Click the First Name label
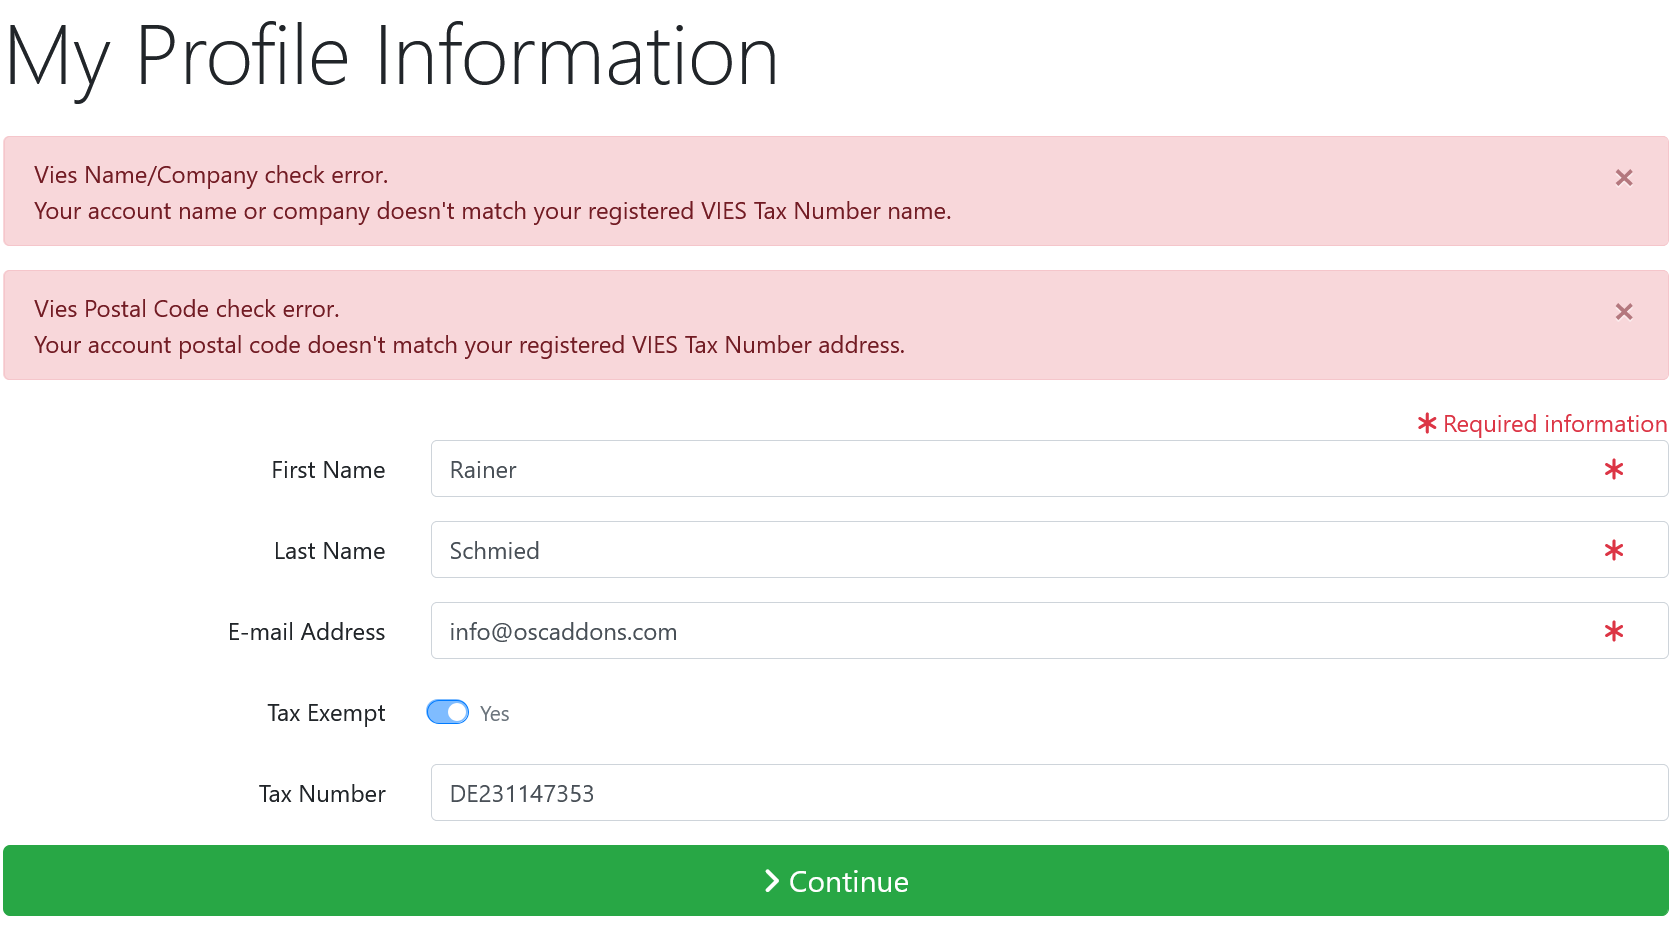This screenshot has height=927, width=1674. pyautogui.click(x=328, y=470)
